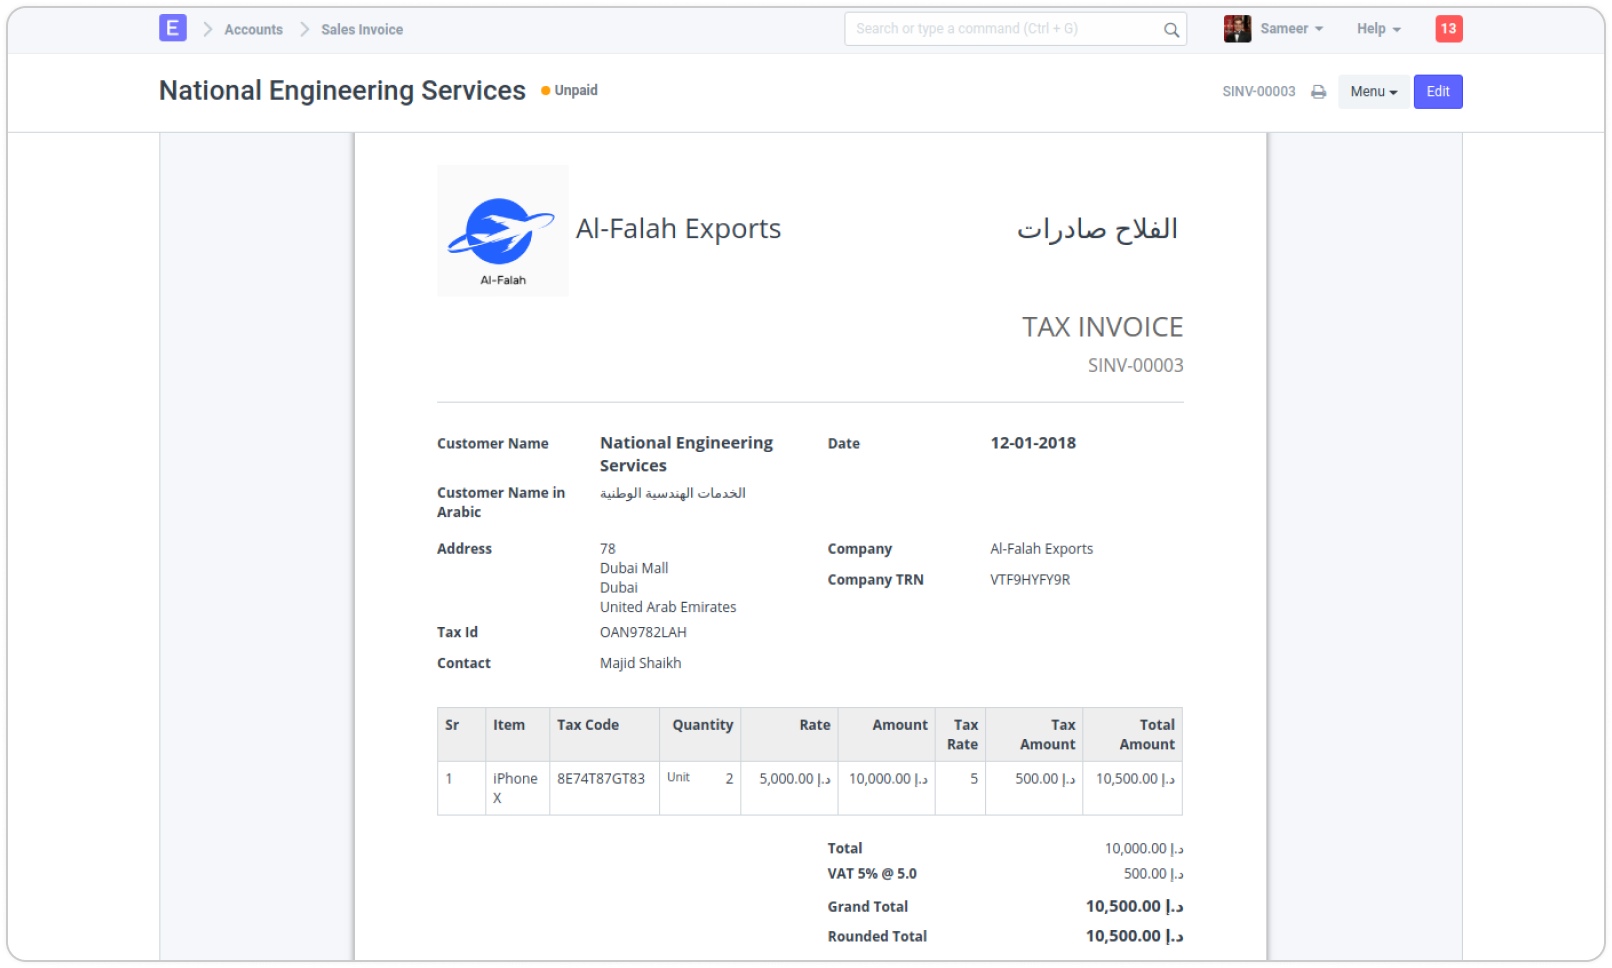Click the VAT 5% @ 5.0 label
Screen dimensions: 1612x968
[872, 874]
